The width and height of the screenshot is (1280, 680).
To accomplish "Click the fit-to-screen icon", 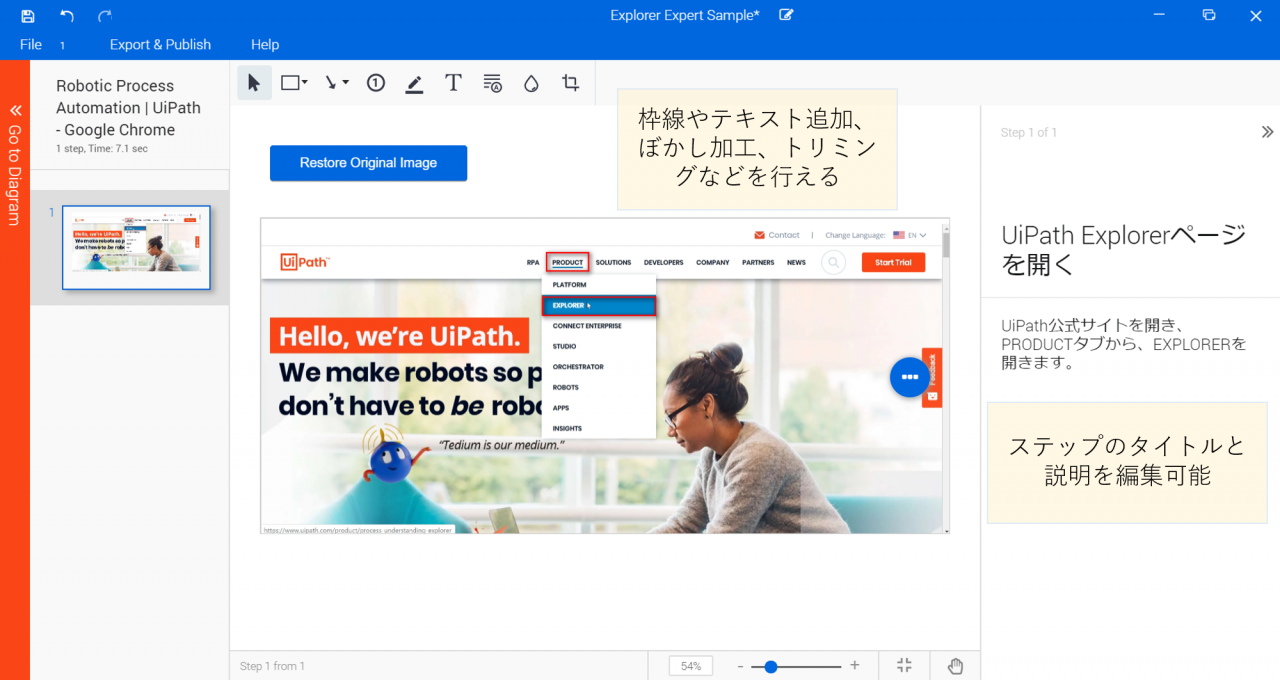I will click(904, 666).
